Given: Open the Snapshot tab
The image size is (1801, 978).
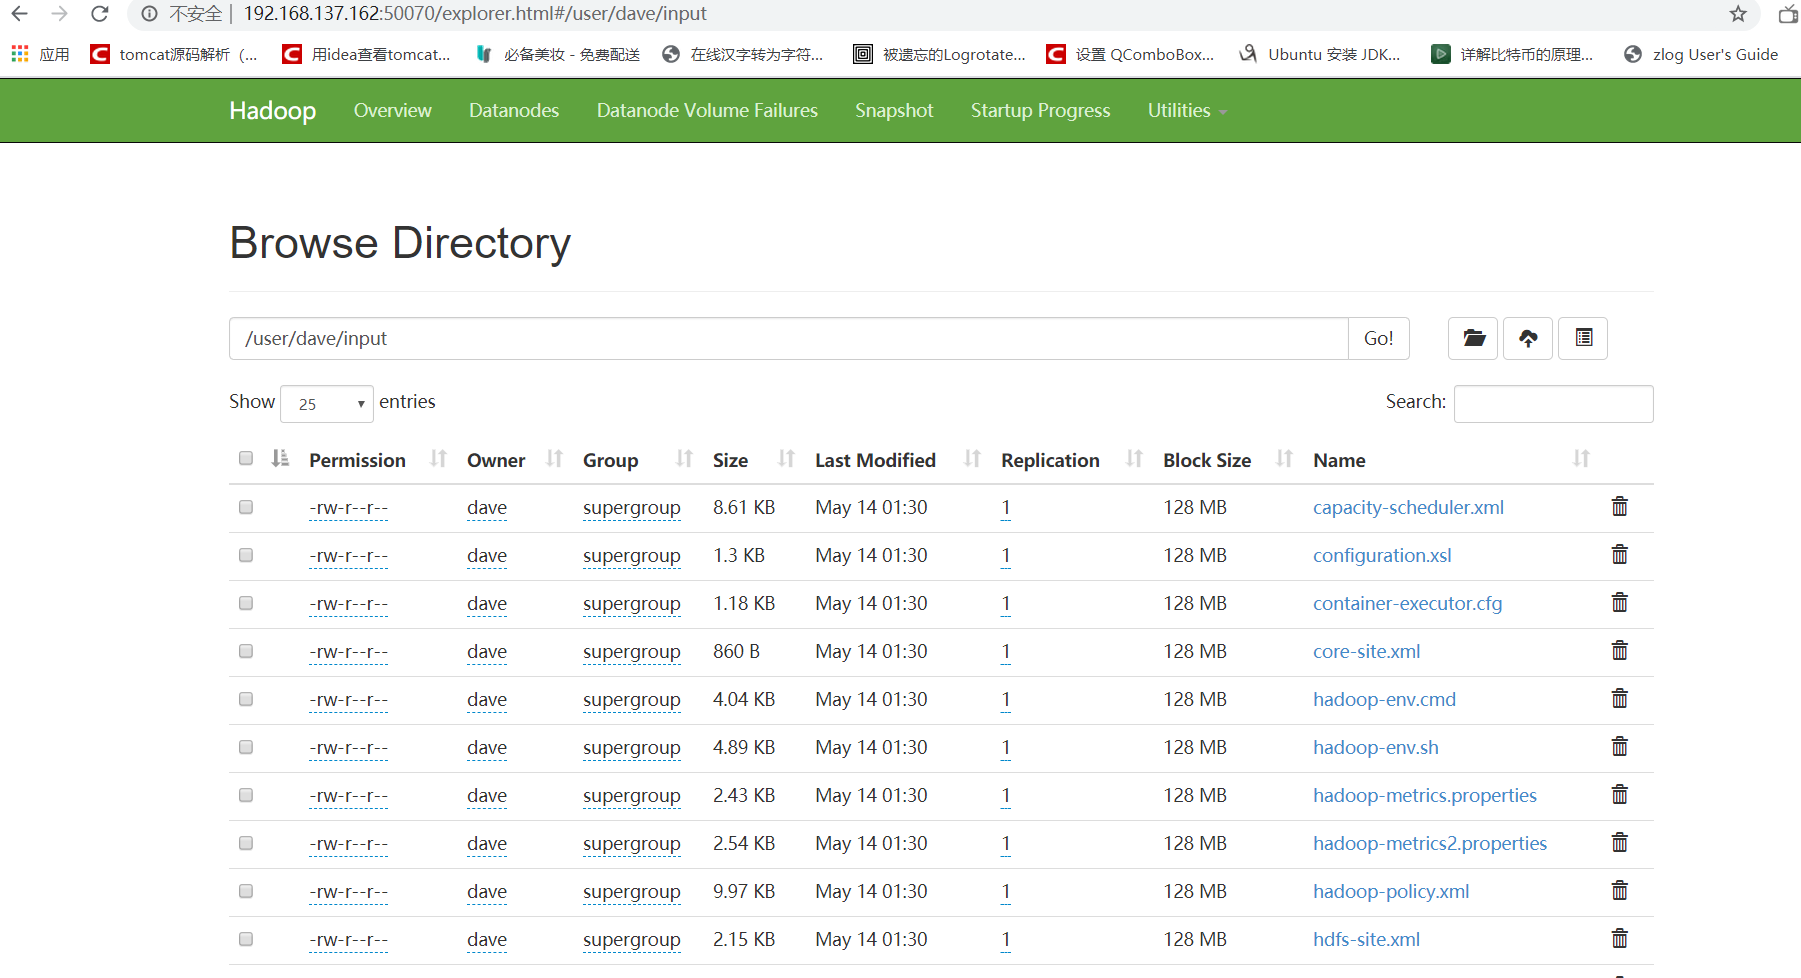Looking at the screenshot, I should 894,110.
